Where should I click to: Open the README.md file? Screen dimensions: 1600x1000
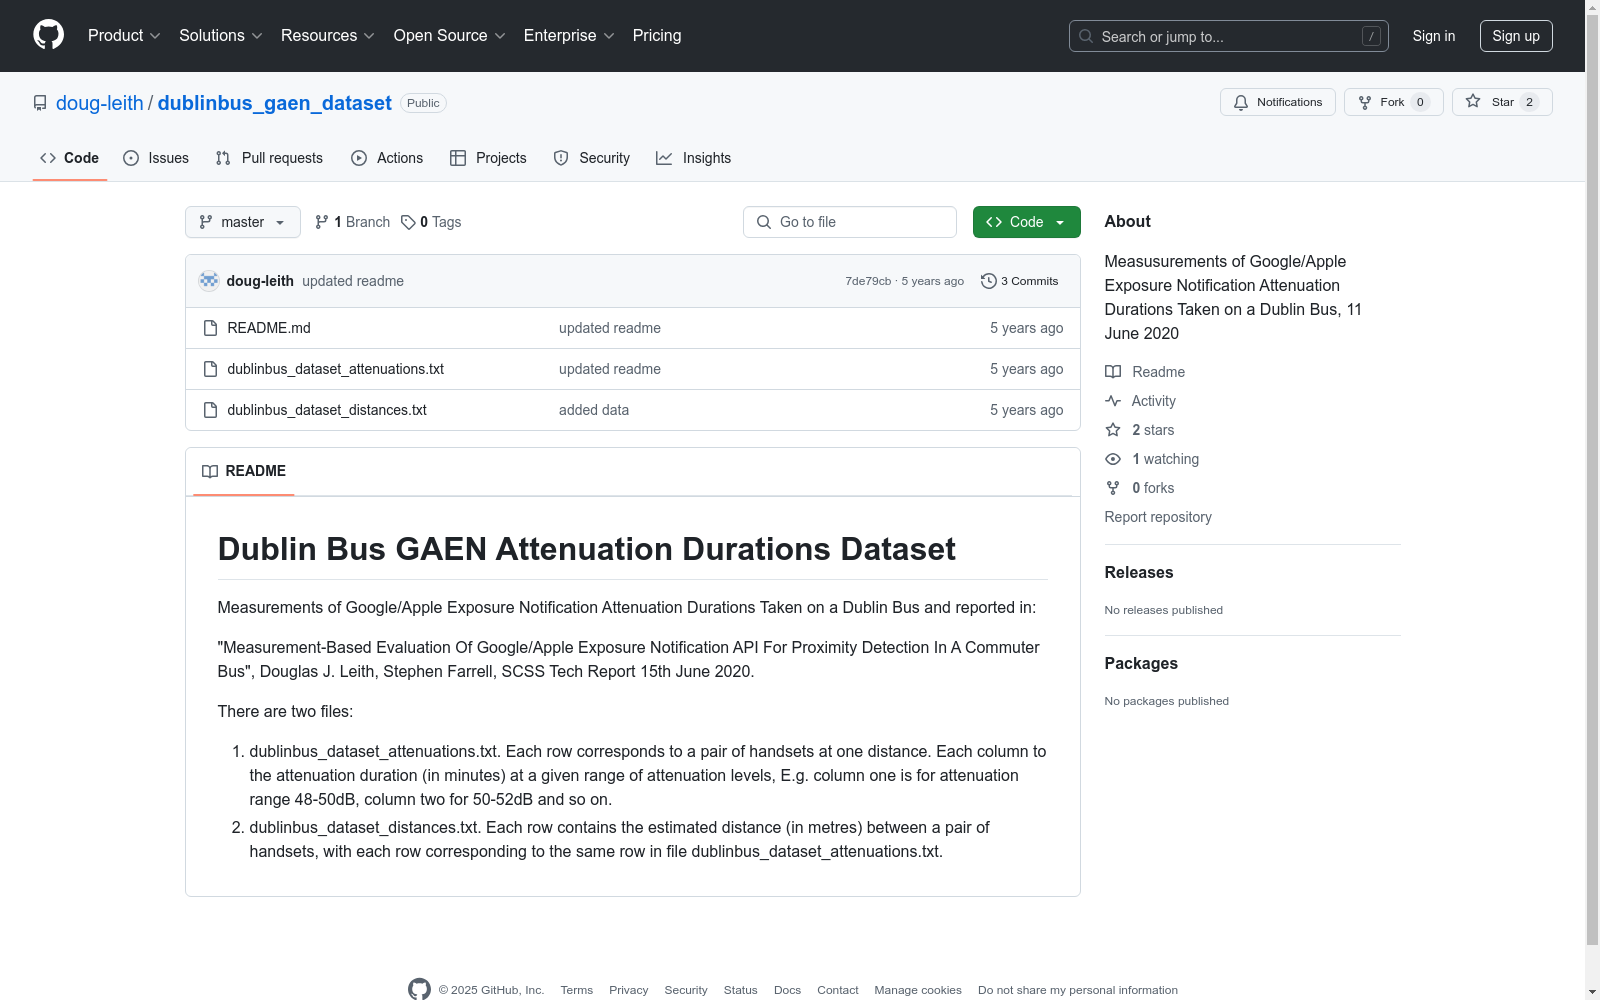point(269,328)
